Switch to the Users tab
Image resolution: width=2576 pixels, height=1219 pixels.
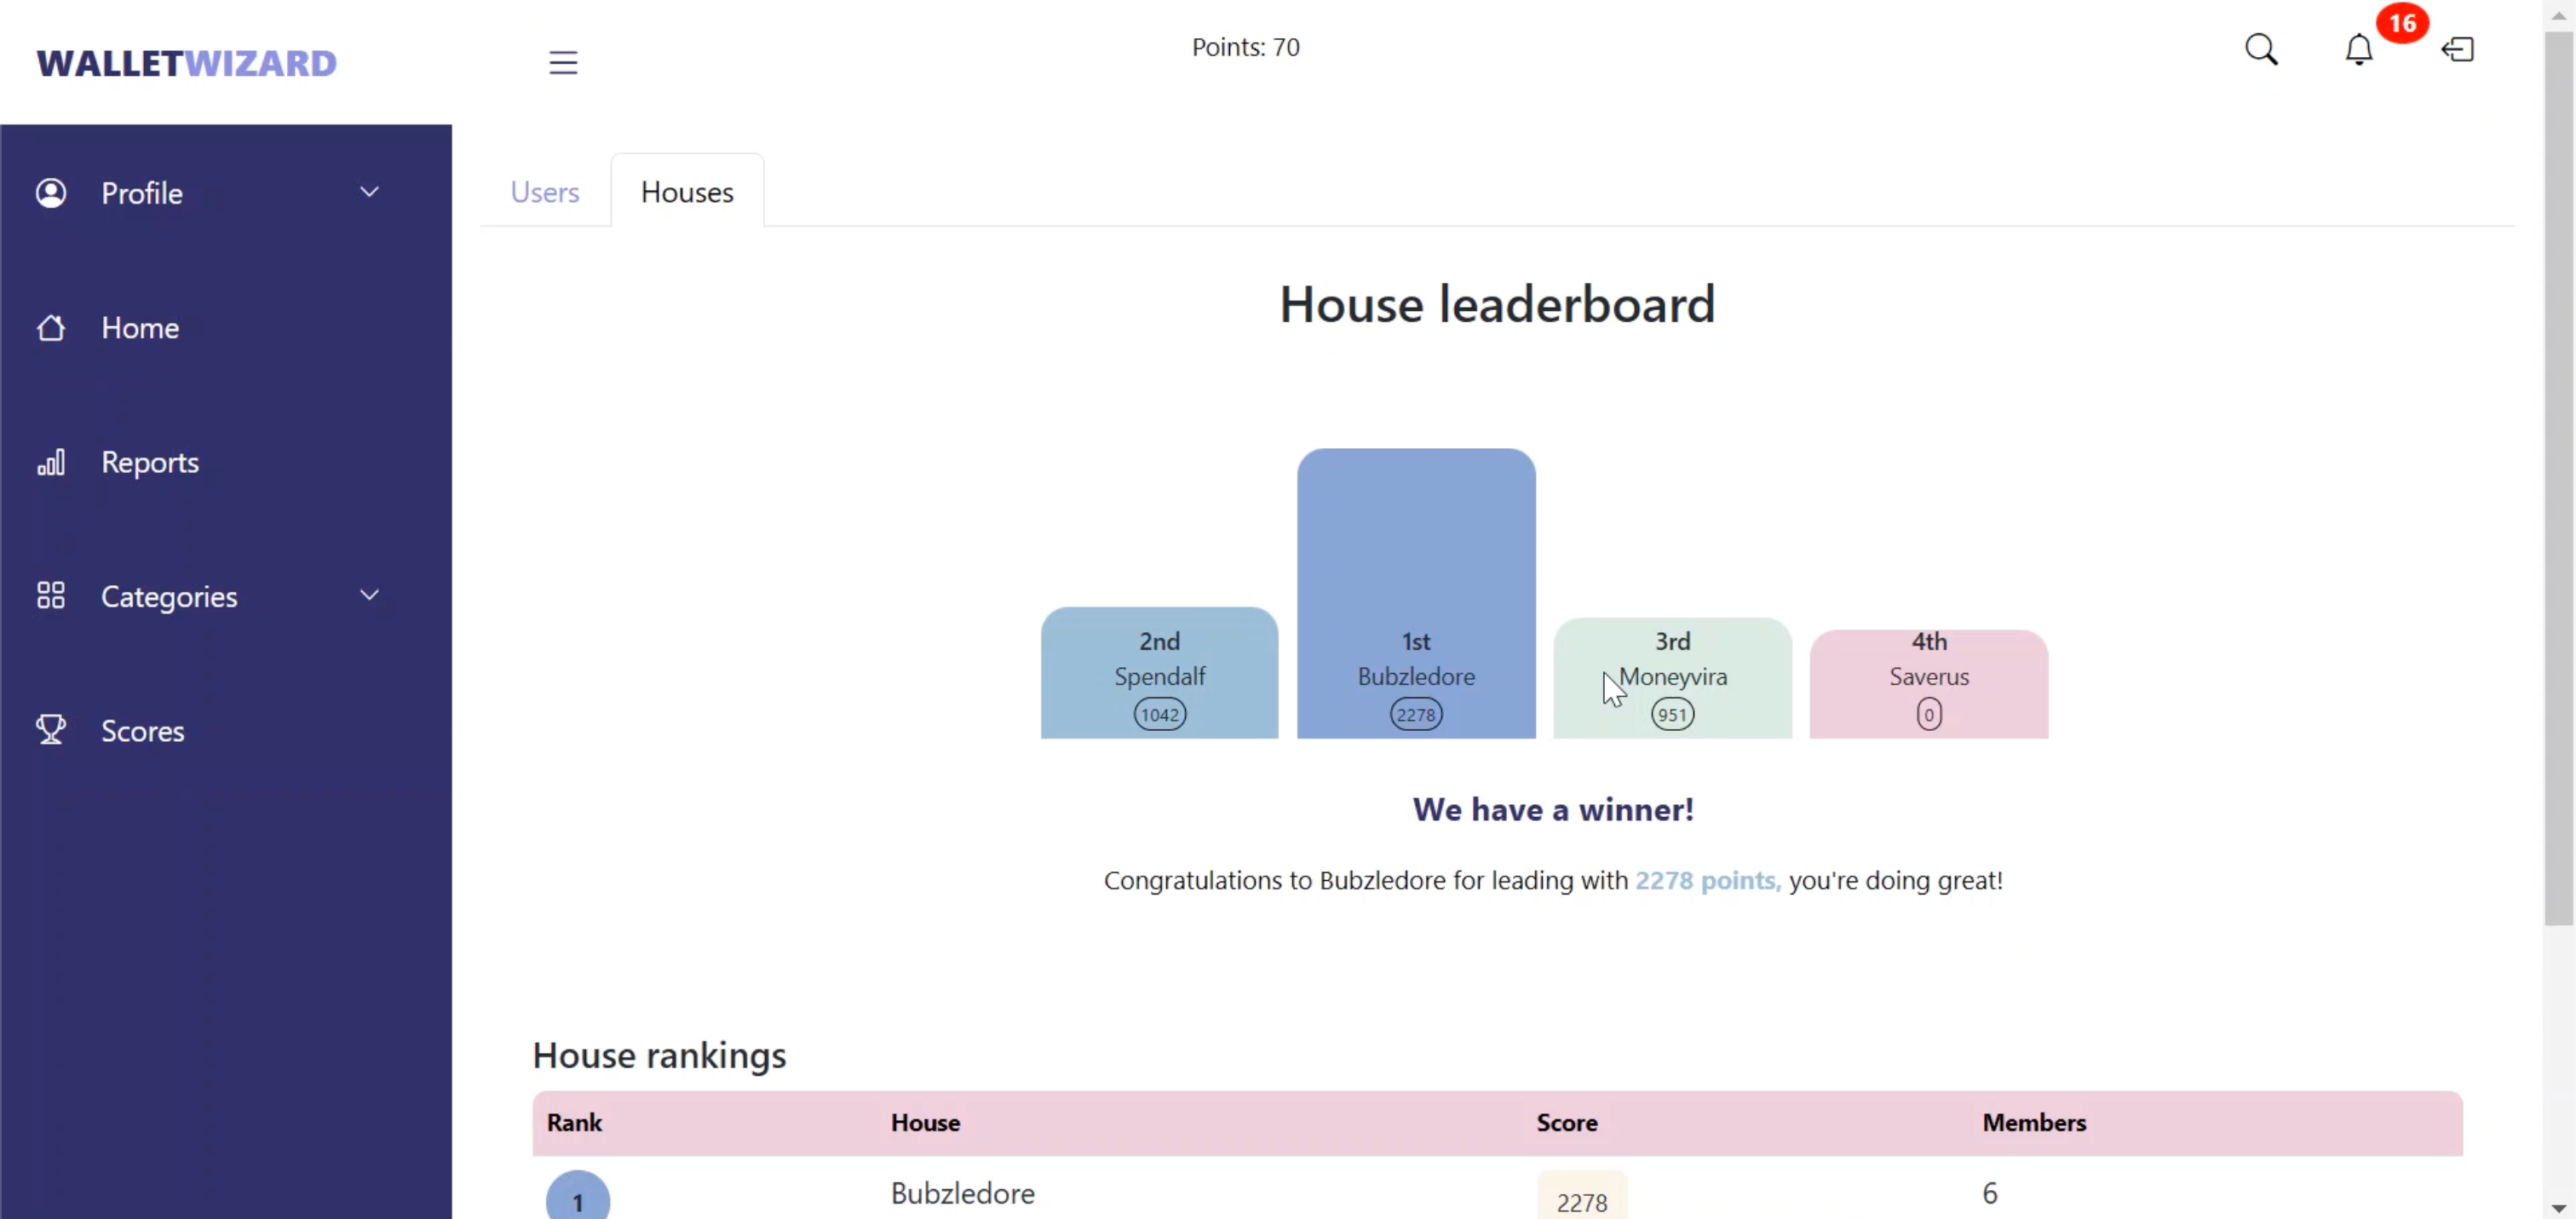click(x=544, y=192)
